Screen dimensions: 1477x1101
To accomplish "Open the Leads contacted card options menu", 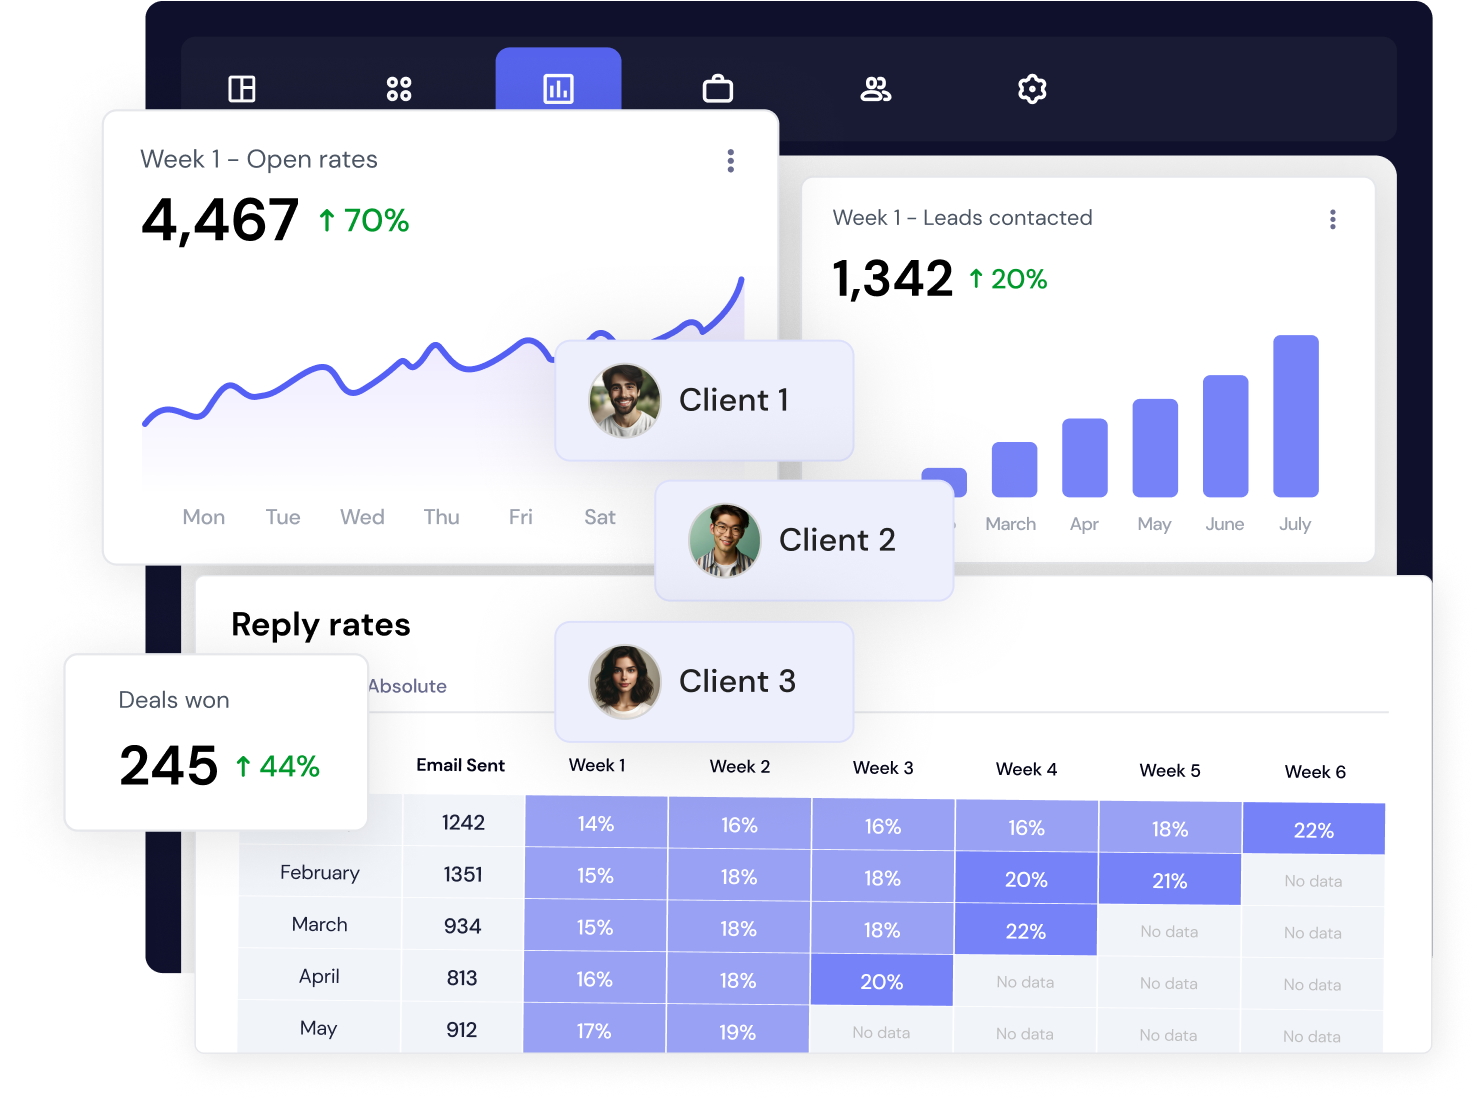I will click(x=1333, y=220).
